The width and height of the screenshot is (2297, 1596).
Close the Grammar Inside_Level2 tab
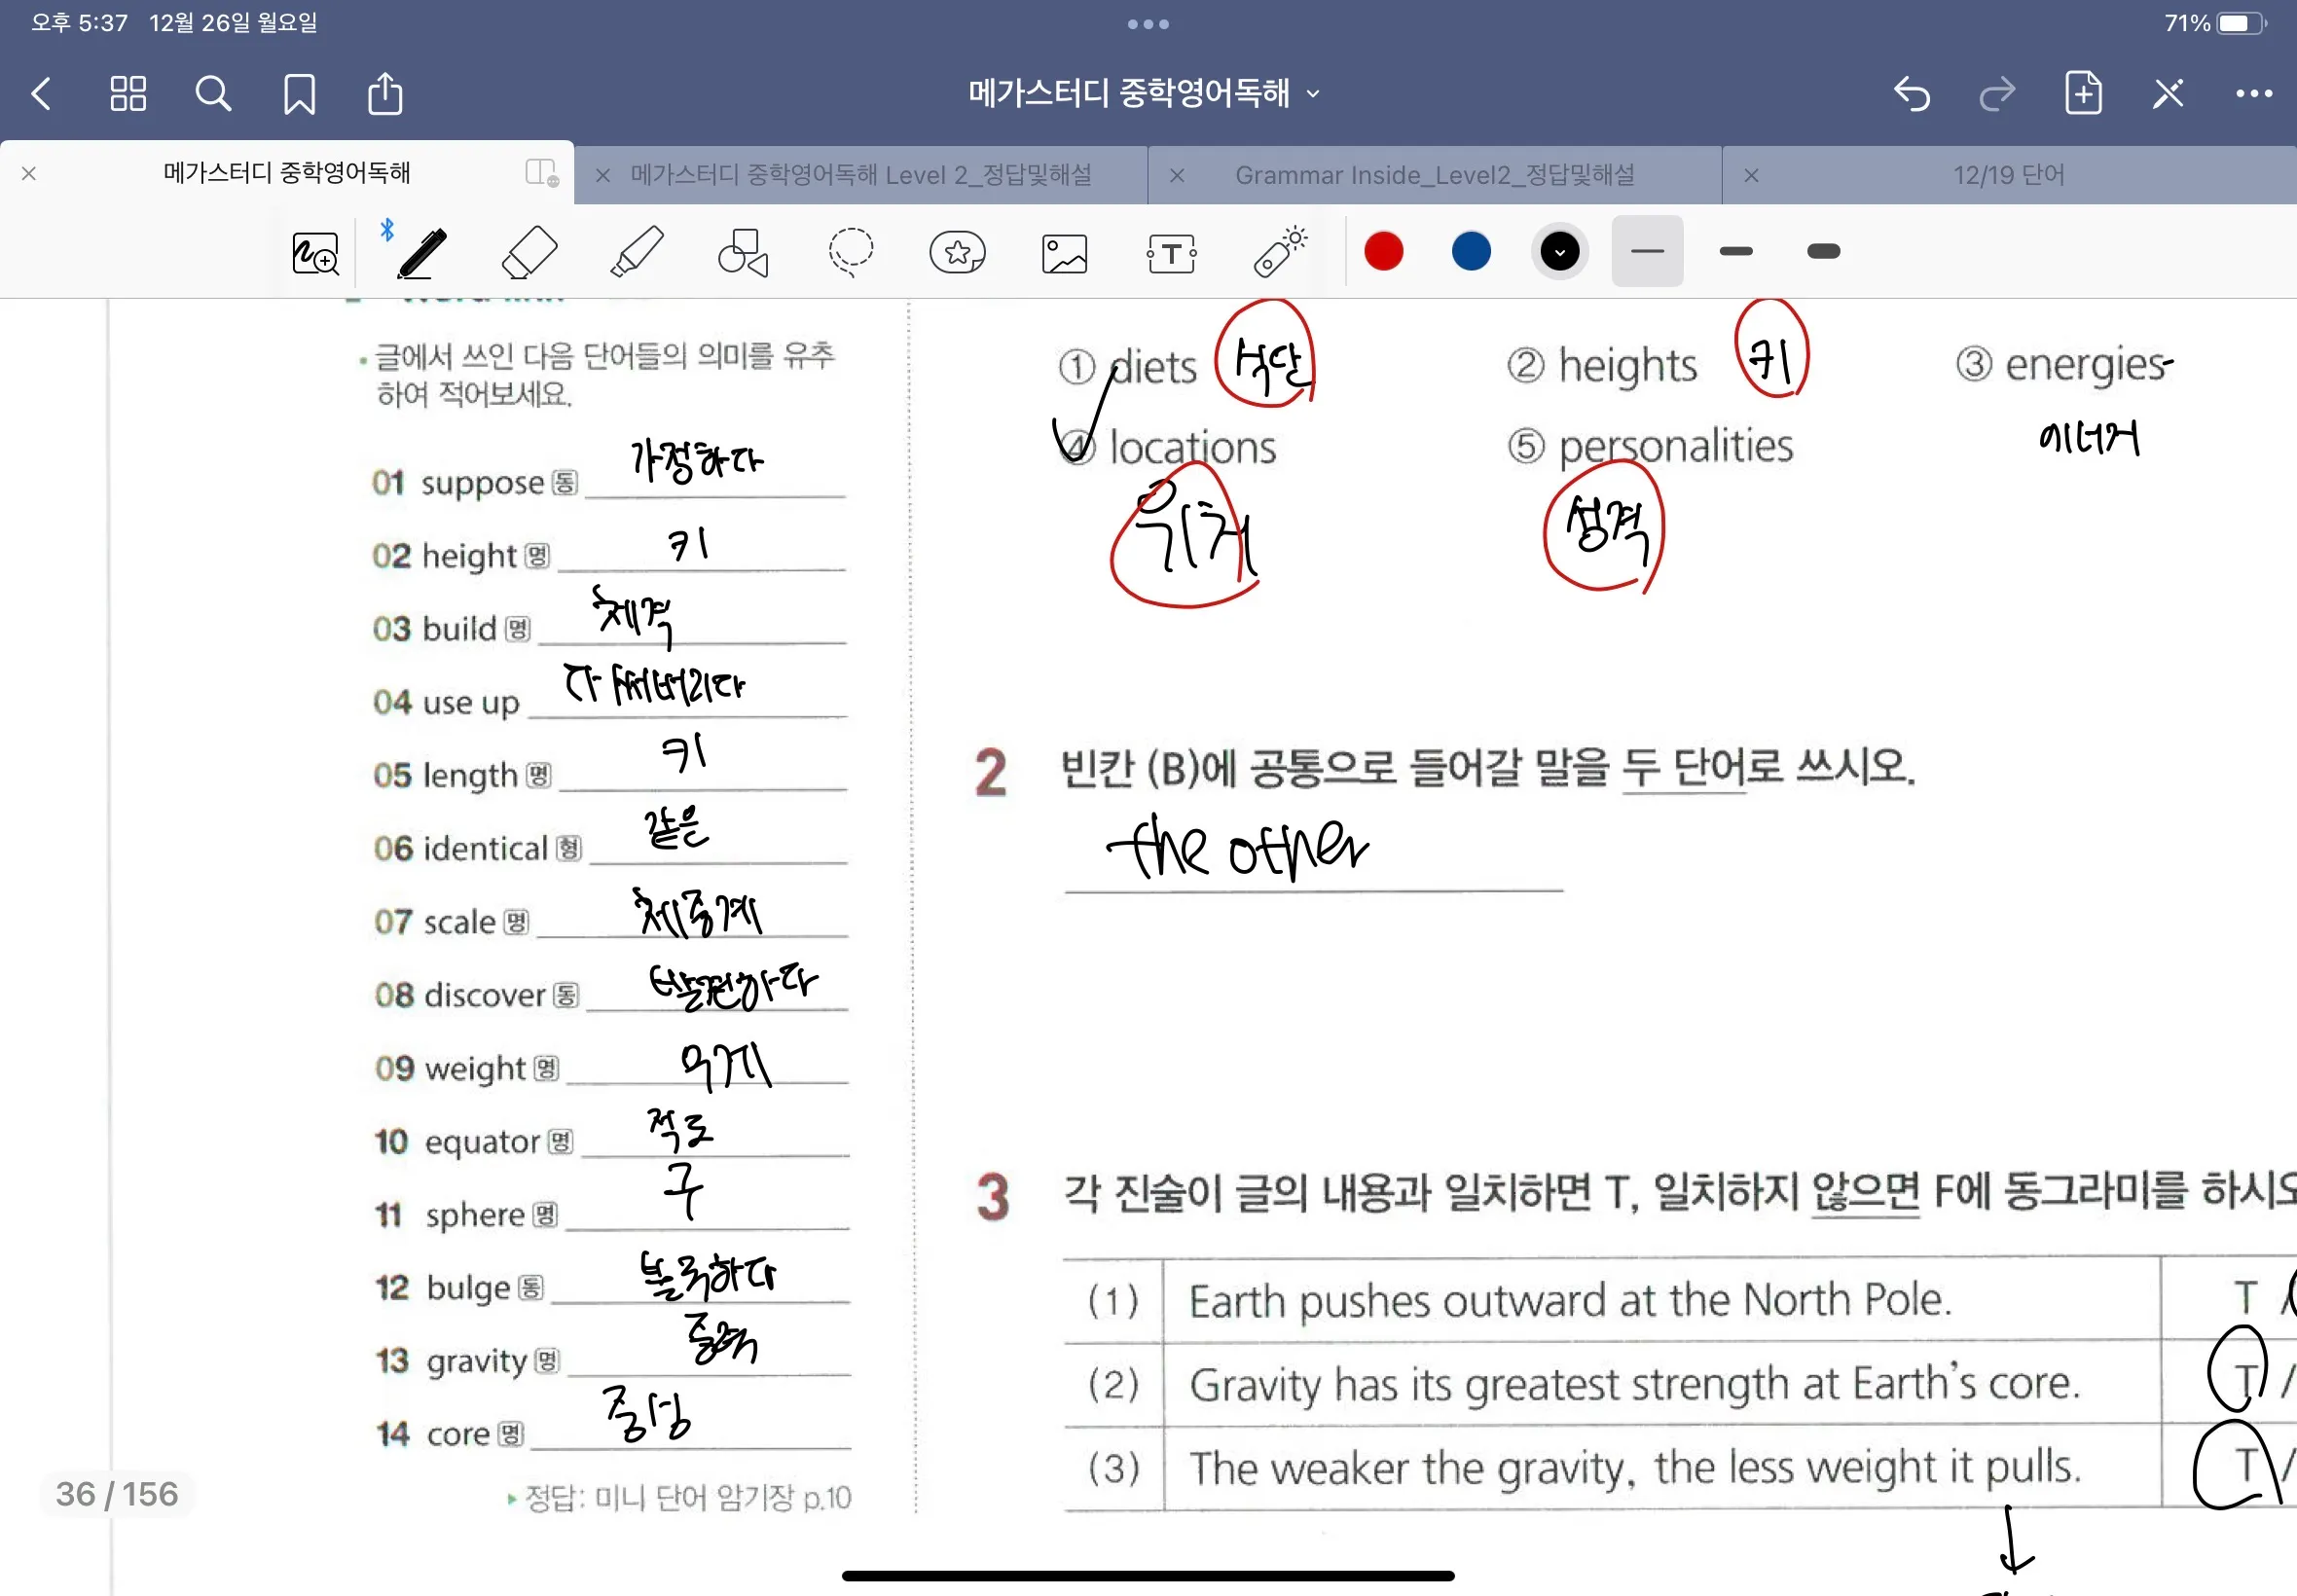coord(1177,175)
